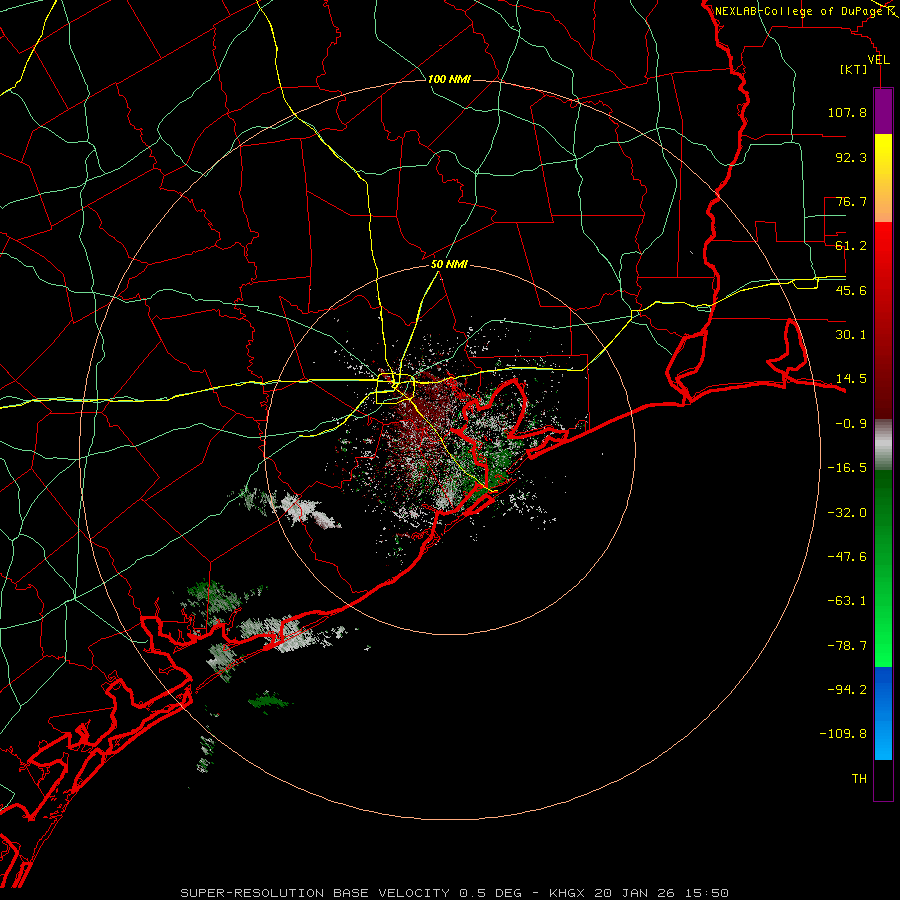Viewport: 900px width, 900px height.
Task: Select the 45.6 legend value
Action: (x=851, y=290)
